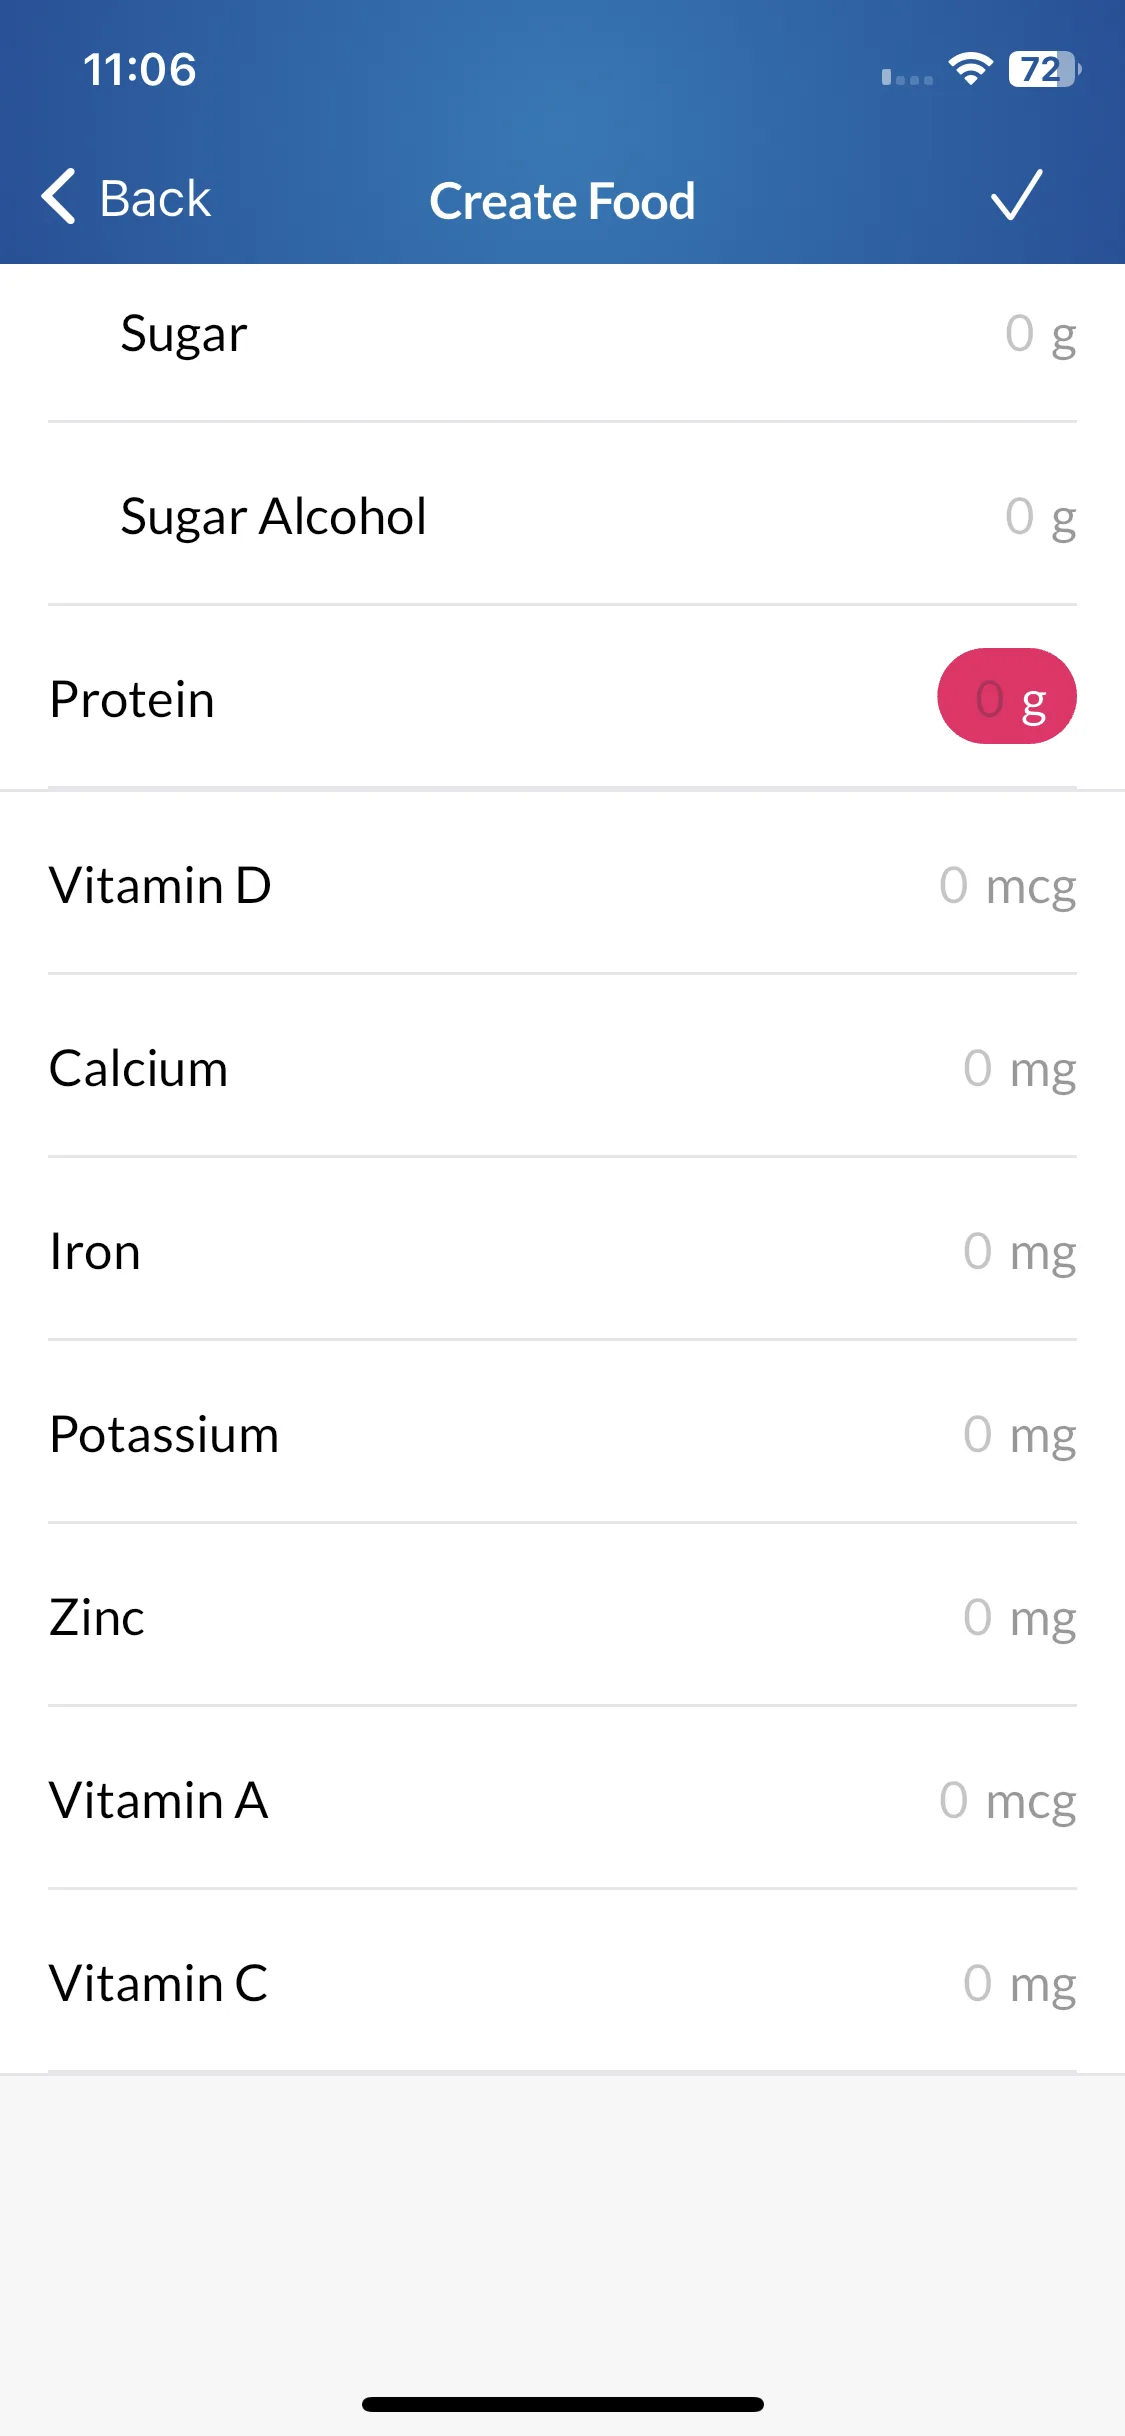Tap the checkmark to save the food
Image resolution: width=1125 pixels, height=2436 pixels.
click(1016, 196)
